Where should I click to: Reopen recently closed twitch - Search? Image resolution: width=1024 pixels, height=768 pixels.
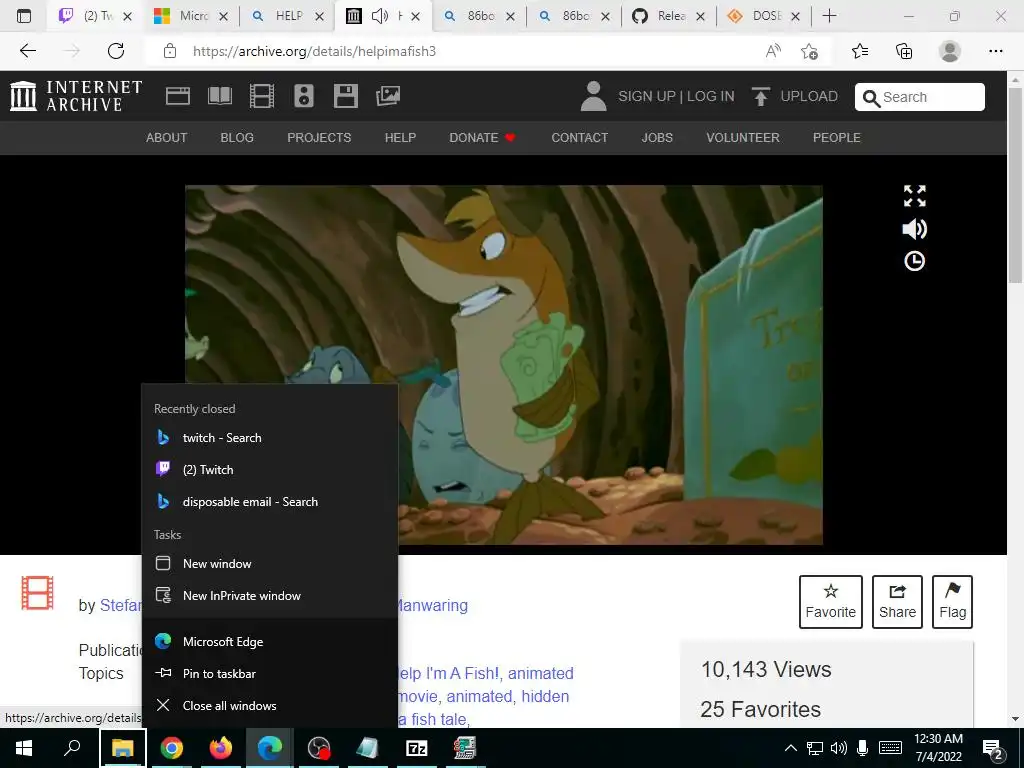270,438
